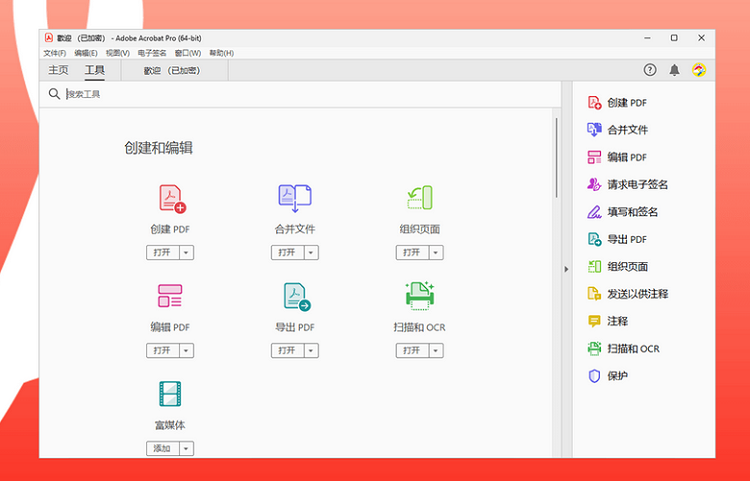
Task: Expand dropdown arrow next to 富媒体 添加
Action: pos(187,448)
